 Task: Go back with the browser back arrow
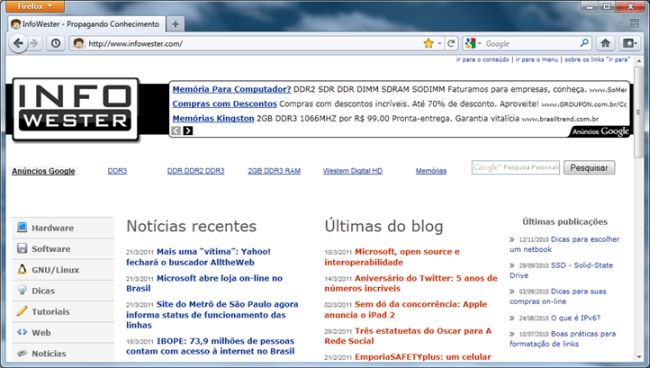coord(18,43)
